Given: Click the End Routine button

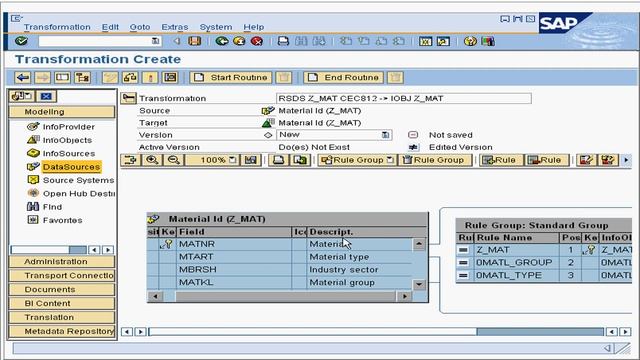Looking at the screenshot, I should (343, 78).
